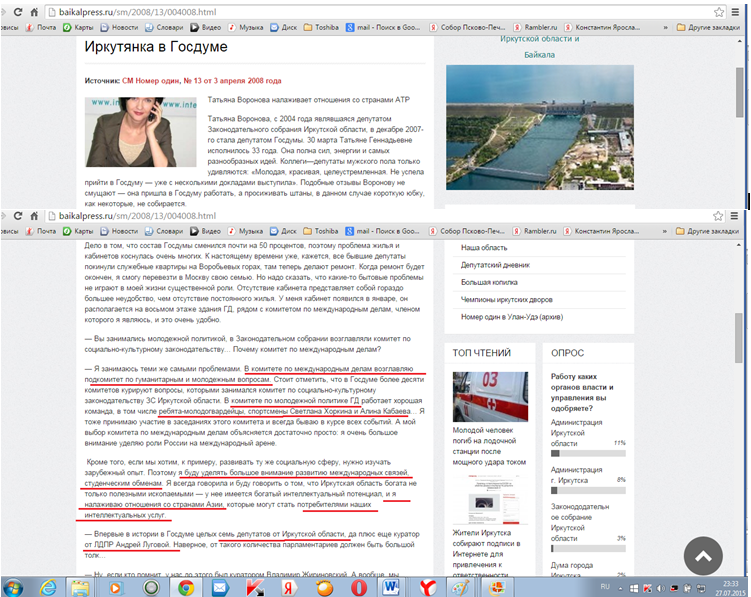Open 'Почта' bookmark in upper browser
The image size is (751, 597).
41,28
